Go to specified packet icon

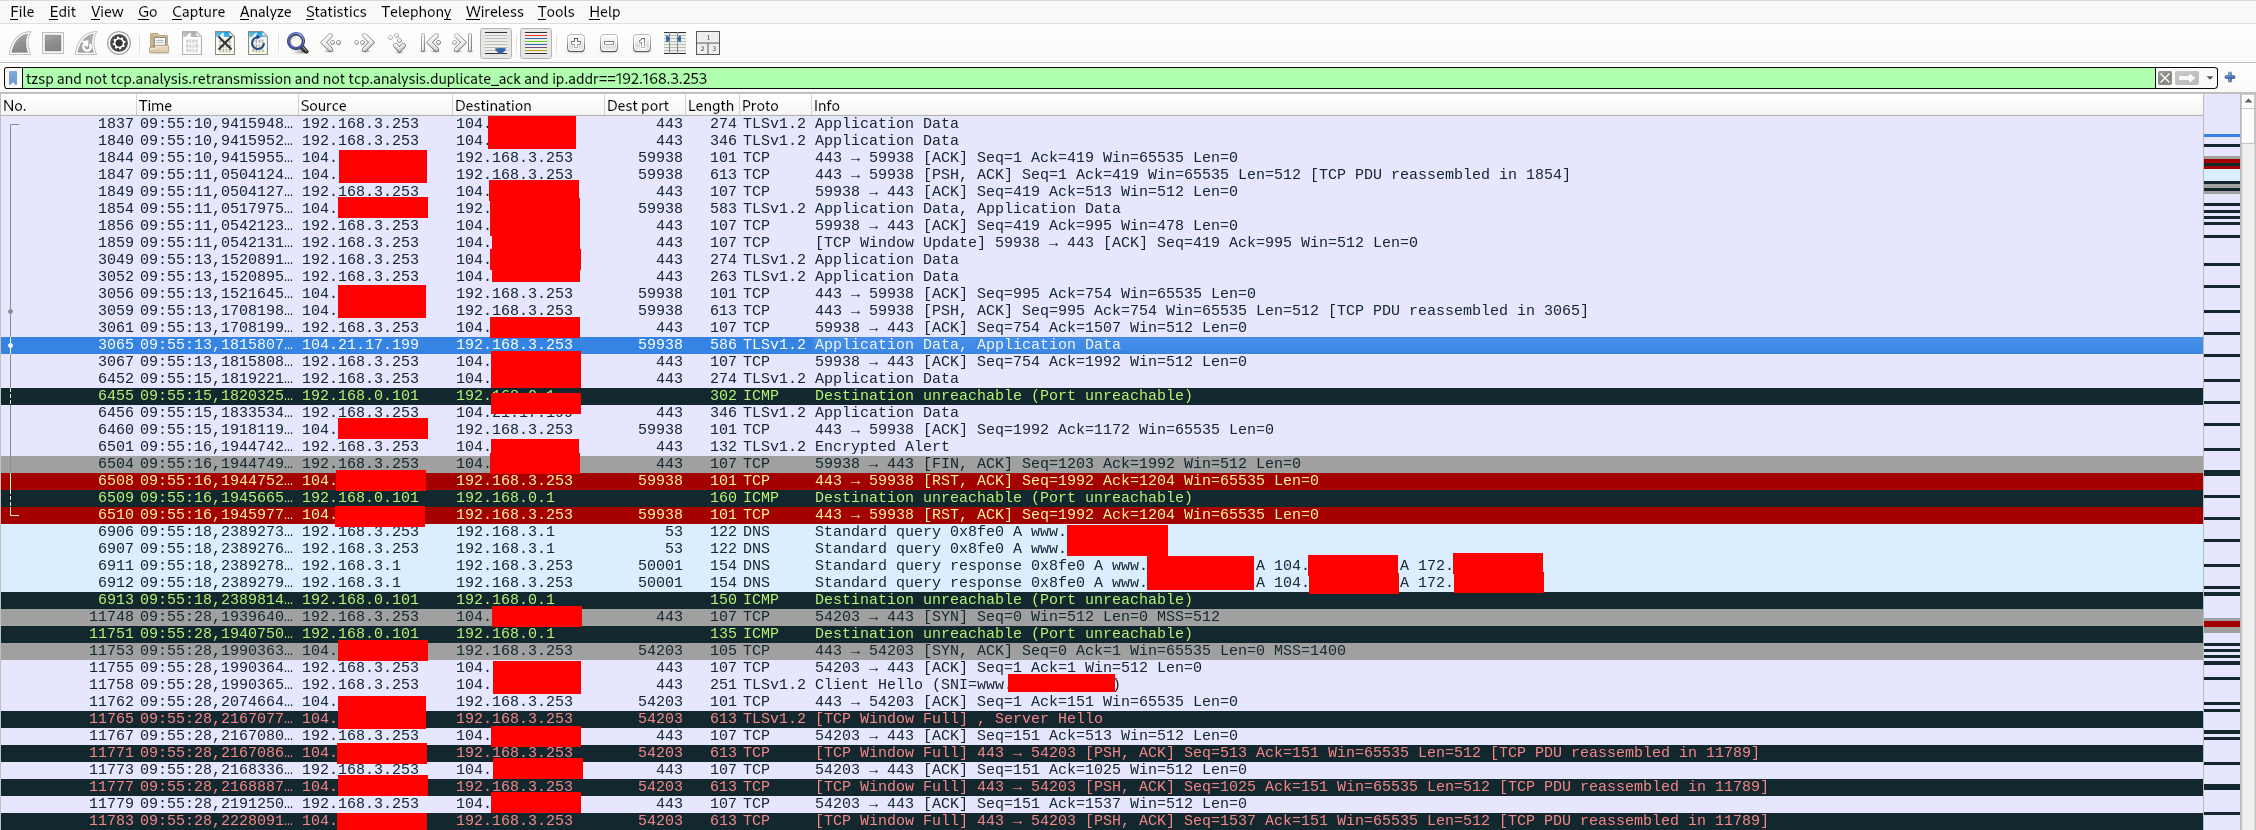tap(397, 43)
